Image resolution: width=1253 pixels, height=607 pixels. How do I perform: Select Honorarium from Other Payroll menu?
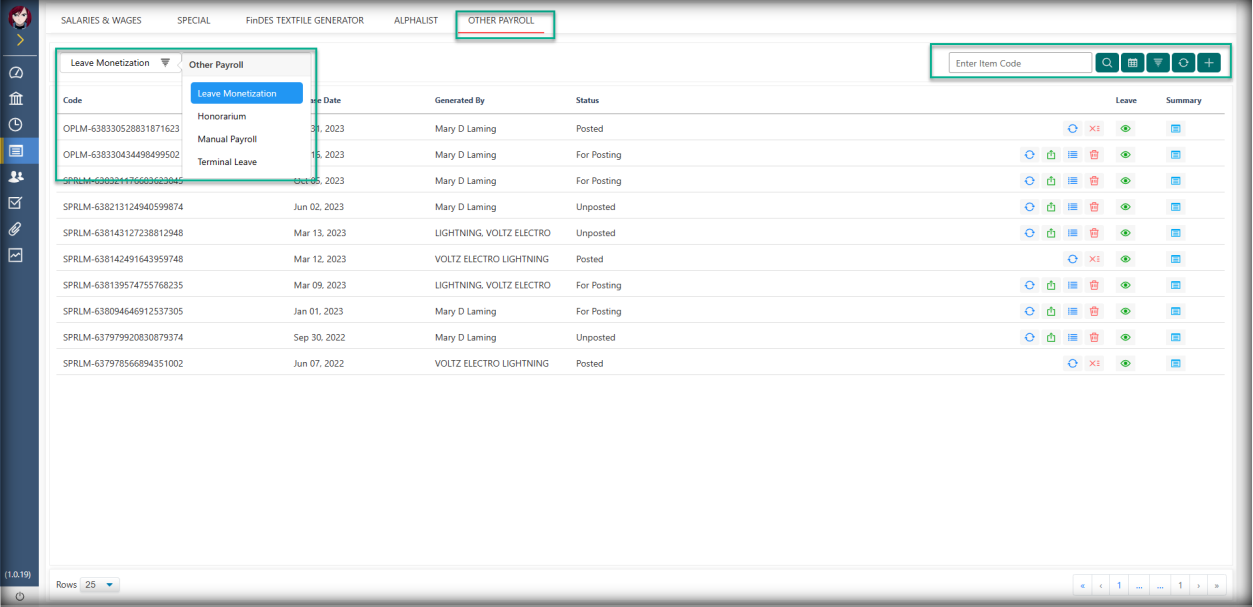tap(221, 117)
